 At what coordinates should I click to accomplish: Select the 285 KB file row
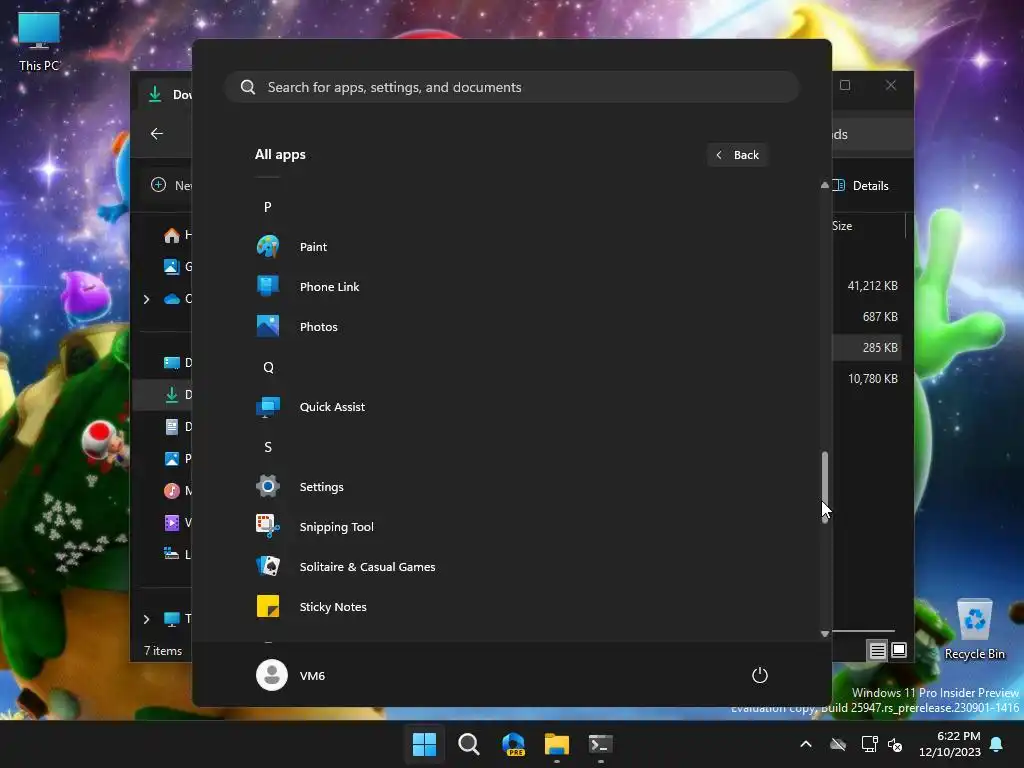[867, 347]
